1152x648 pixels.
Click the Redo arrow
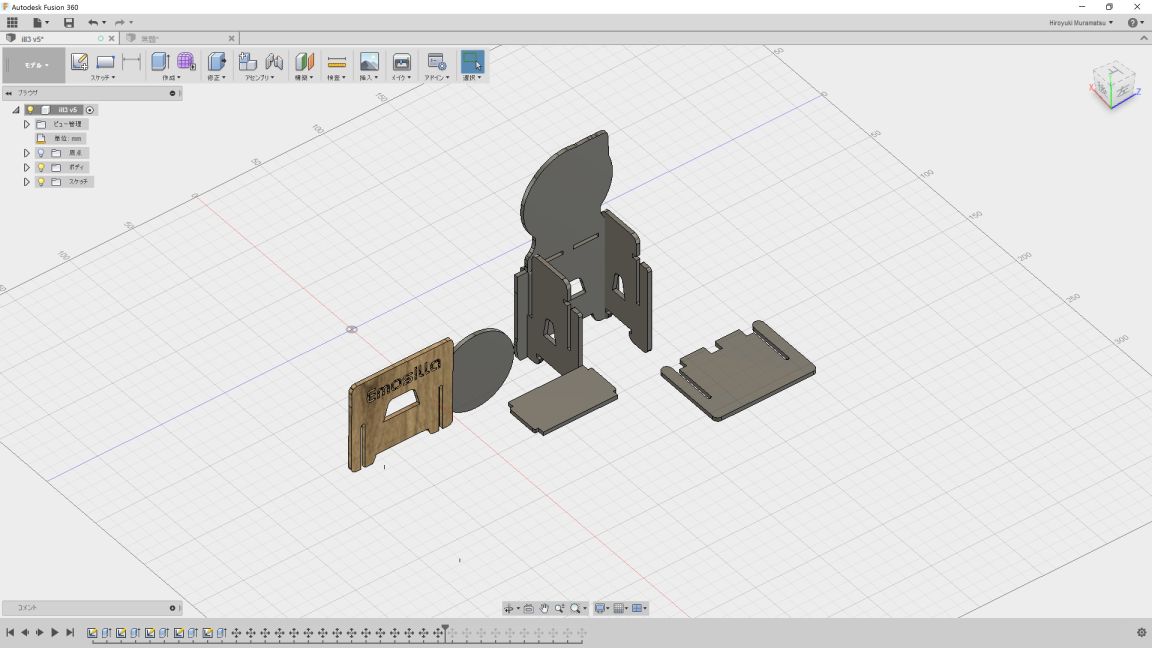click(120, 23)
